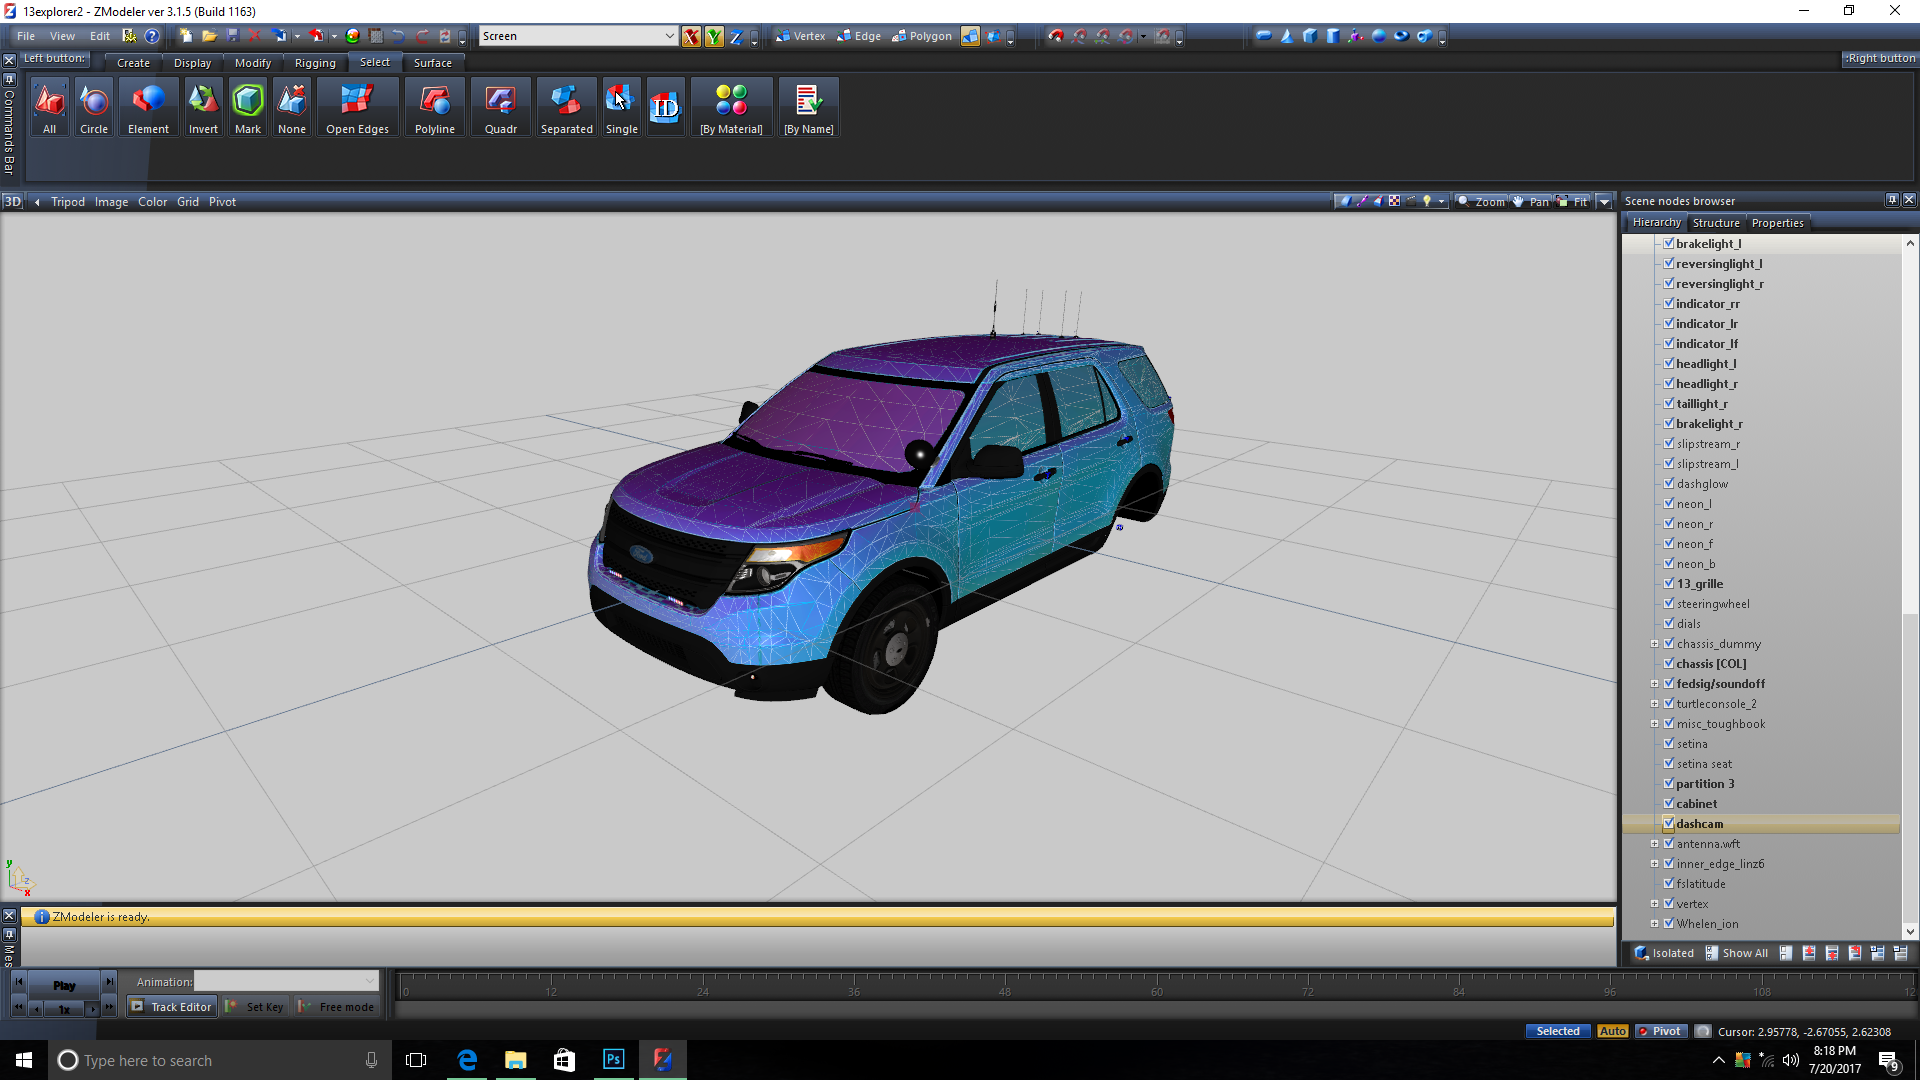Toggle the steeringwheel node checkbox
The height and width of the screenshot is (1080, 1920).
click(1669, 603)
